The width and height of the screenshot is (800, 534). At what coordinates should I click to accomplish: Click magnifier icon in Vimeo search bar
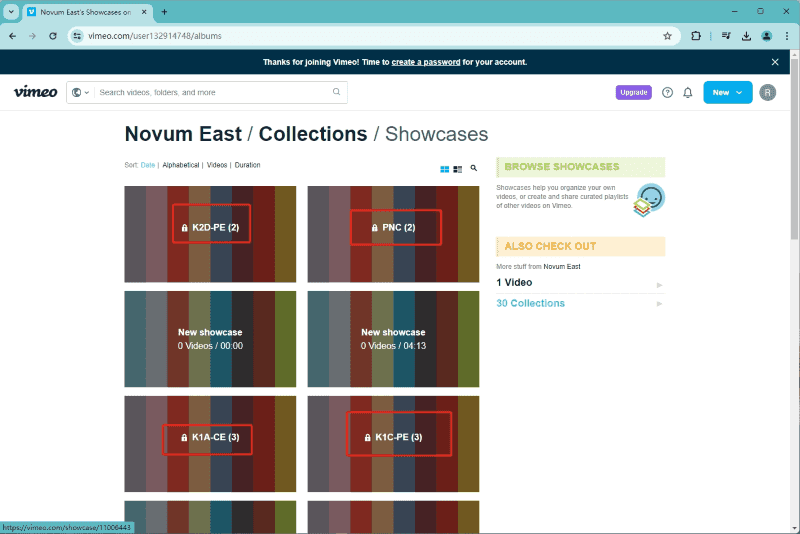pyautogui.click(x=337, y=92)
